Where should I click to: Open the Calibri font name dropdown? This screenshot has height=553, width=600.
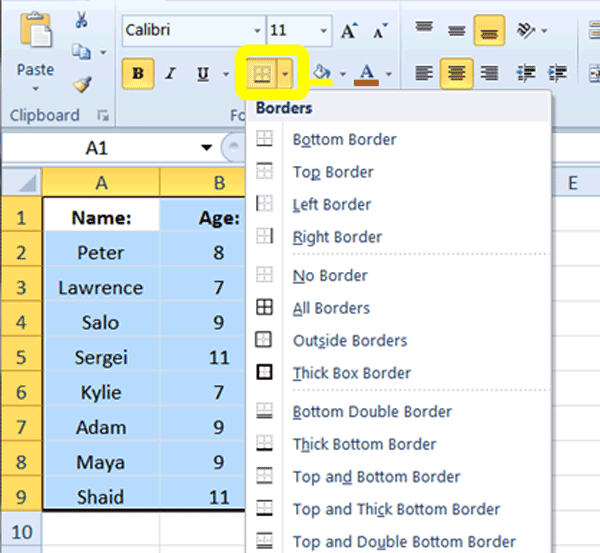click(x=257, y=31)
